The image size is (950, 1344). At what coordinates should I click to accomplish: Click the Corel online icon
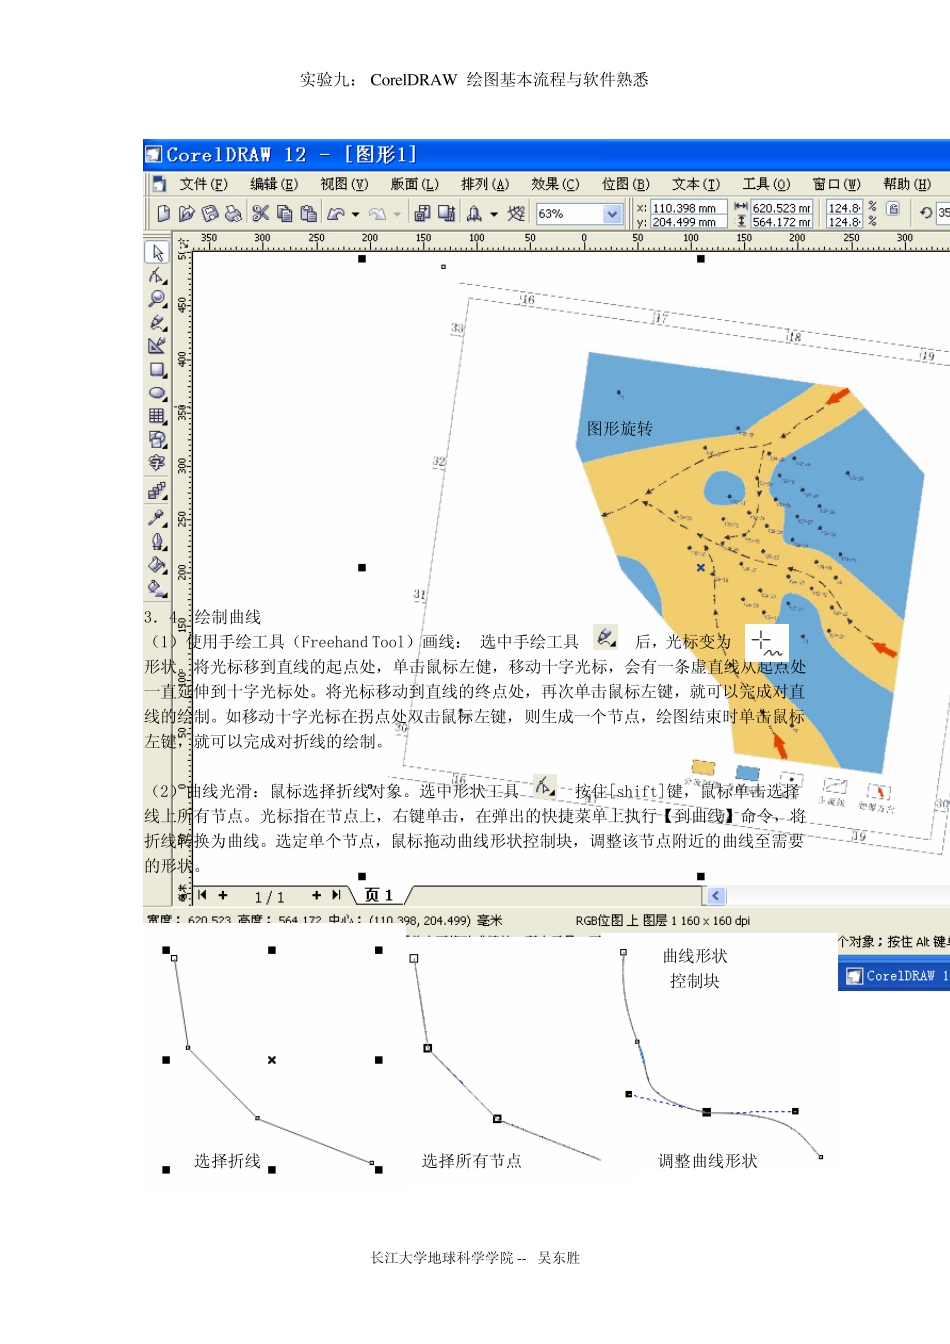pyautogui.click(x=516, y=213)
